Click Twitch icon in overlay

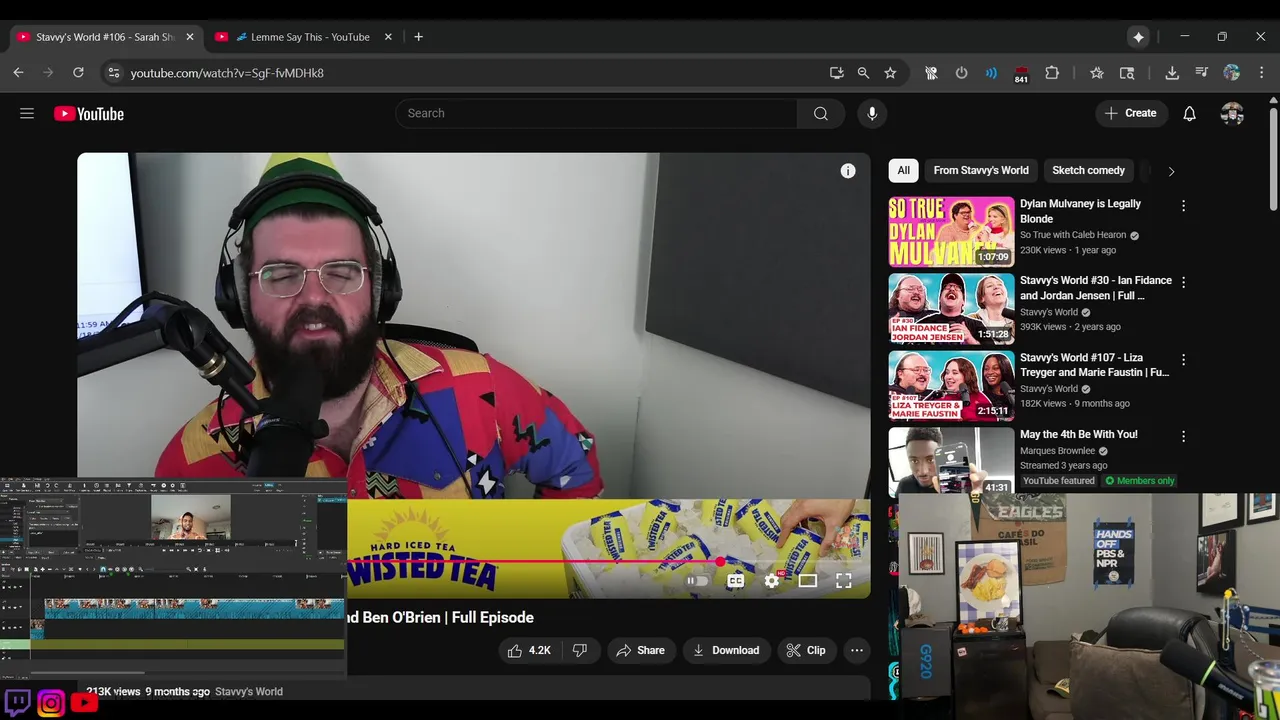click(x=18, y=703)
